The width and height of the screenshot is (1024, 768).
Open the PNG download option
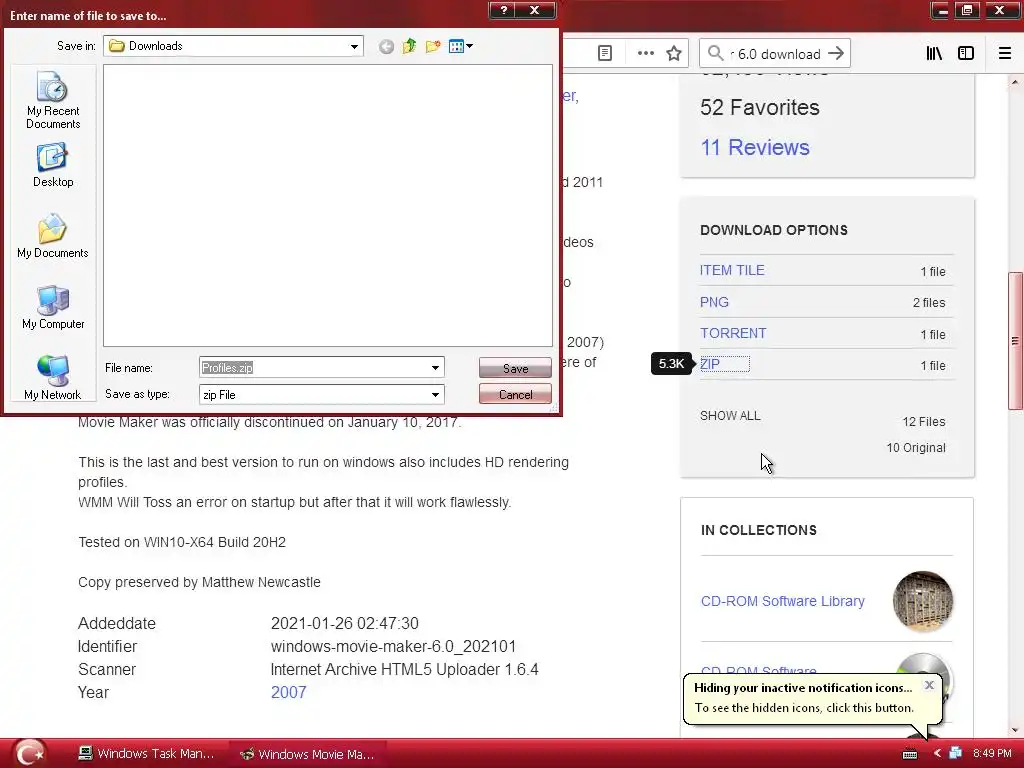coord(714,302)
